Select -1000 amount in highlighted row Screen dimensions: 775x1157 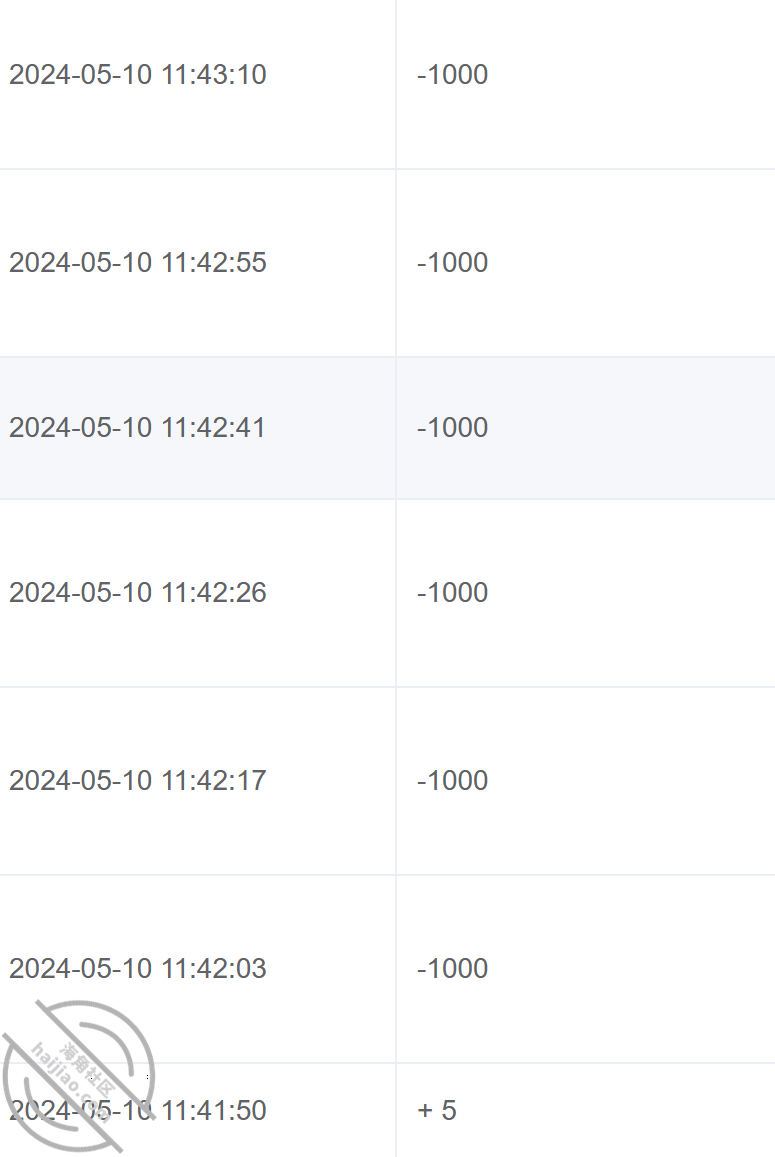click(x=452, y=428)
